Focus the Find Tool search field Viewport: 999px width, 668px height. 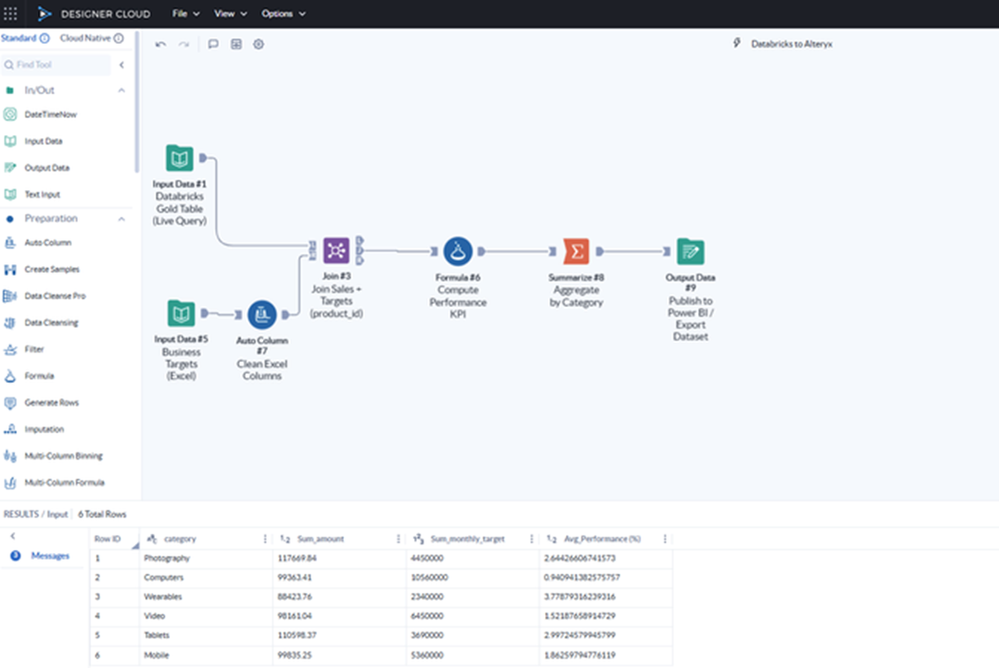(x=56, y=64)
